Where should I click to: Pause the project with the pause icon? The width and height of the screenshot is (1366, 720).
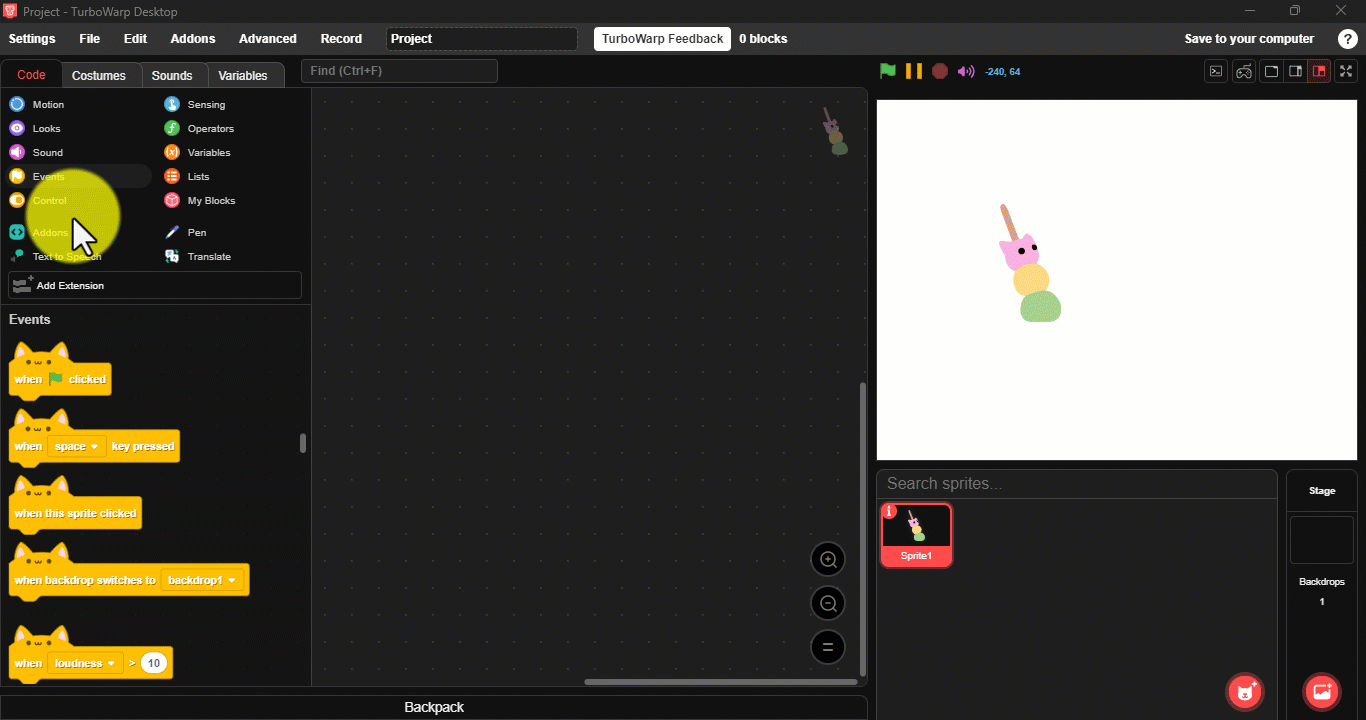[x=914, y=71]
